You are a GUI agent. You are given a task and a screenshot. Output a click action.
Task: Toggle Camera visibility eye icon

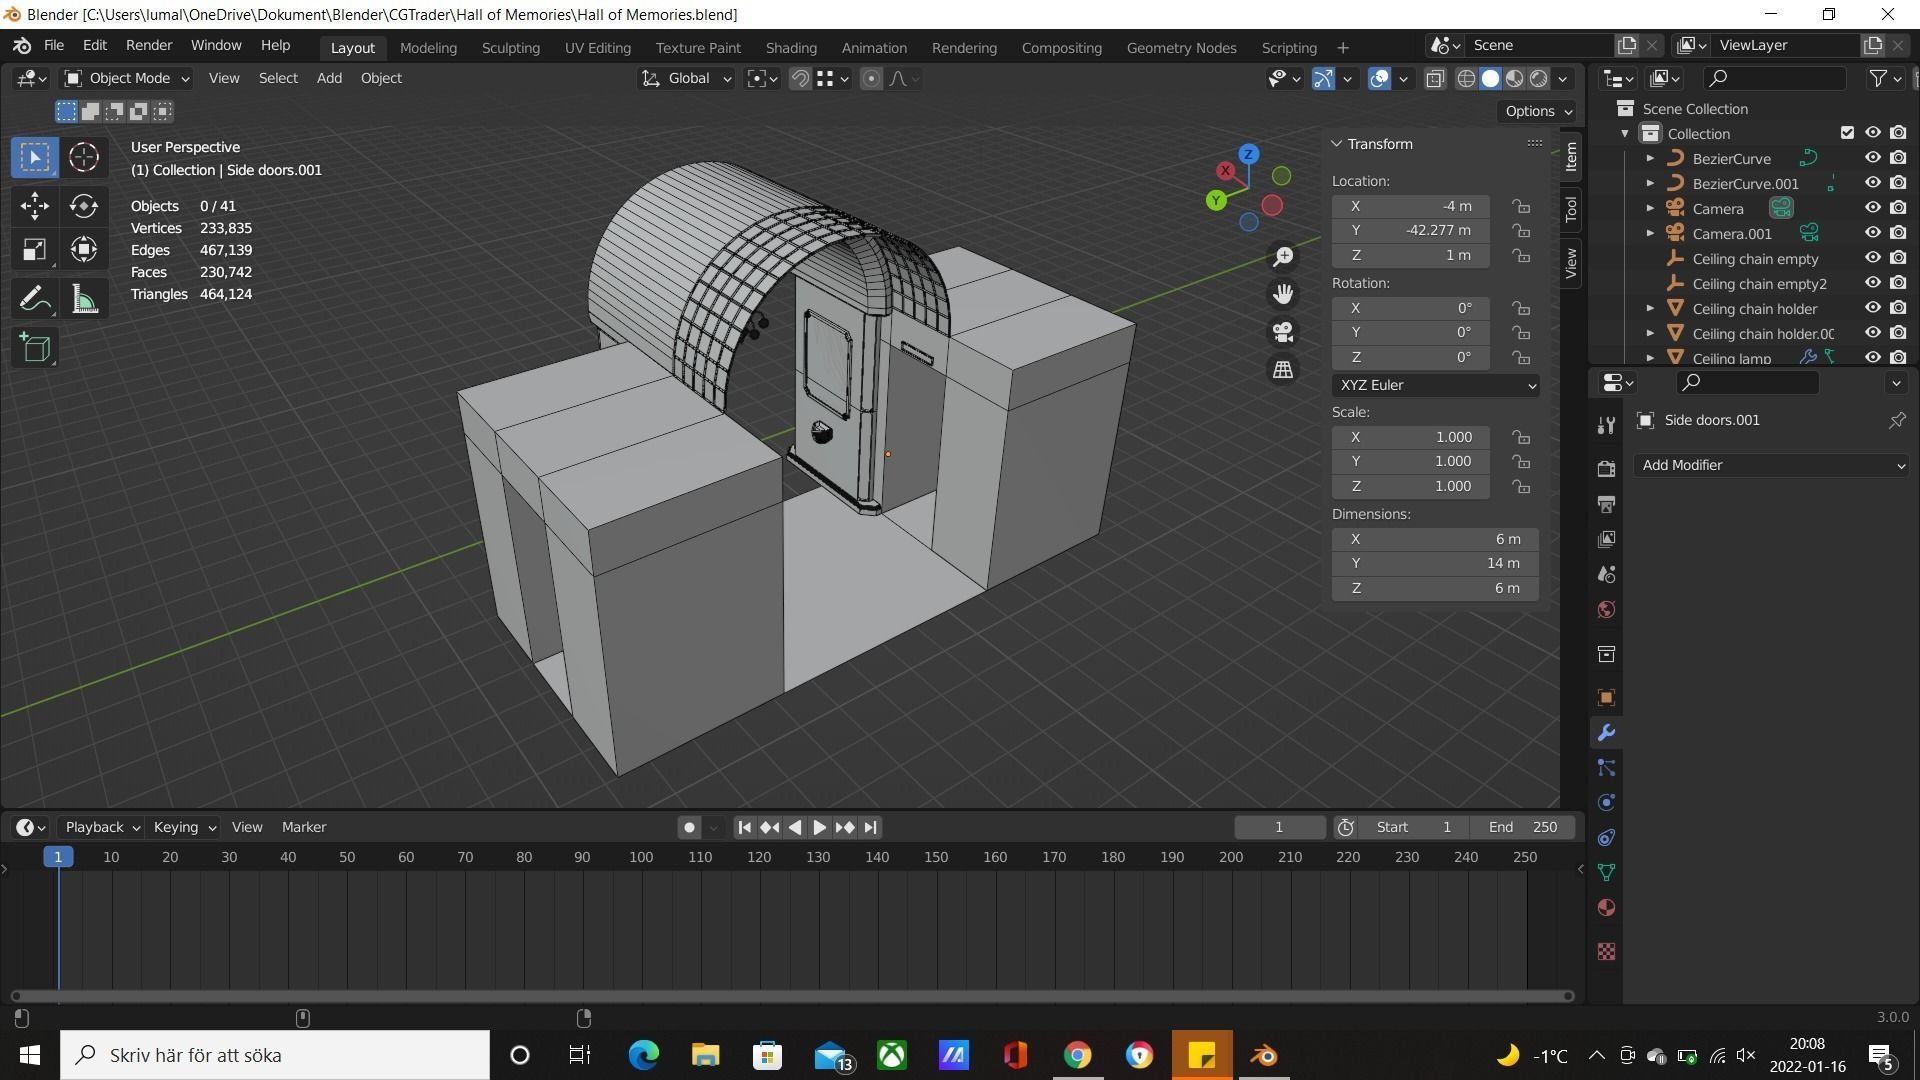point(1872,208)
